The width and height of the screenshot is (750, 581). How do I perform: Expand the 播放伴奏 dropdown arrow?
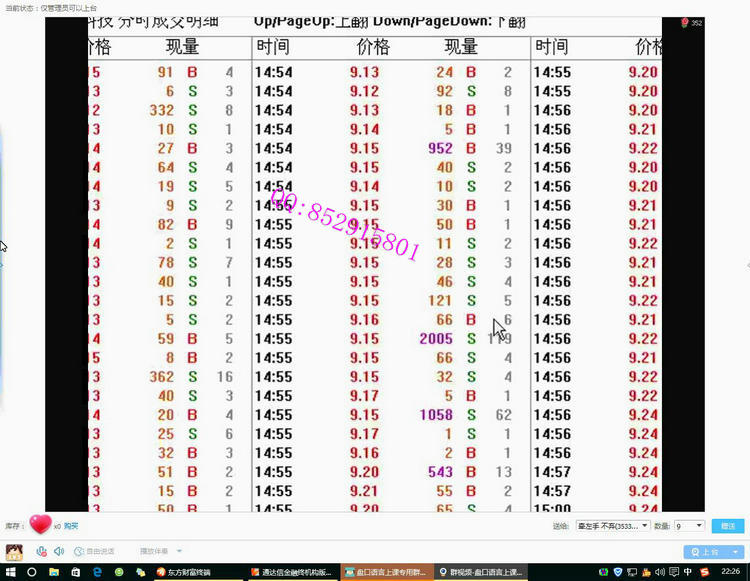[180, 551]
